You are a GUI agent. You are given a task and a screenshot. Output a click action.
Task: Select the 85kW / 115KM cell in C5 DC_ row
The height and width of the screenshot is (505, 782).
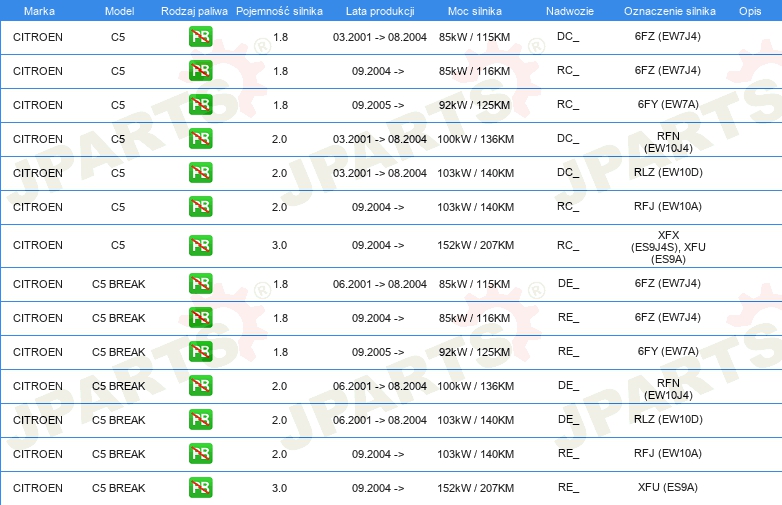[x=474, y=37]
